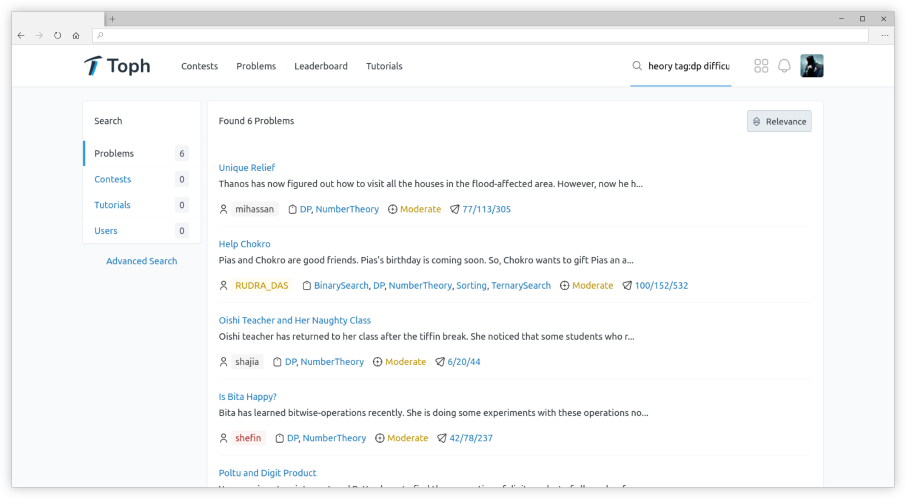The image size is (906, 499).
Task: Click the stats icon next to 100/152/532
Action: (x=627, y=285)
